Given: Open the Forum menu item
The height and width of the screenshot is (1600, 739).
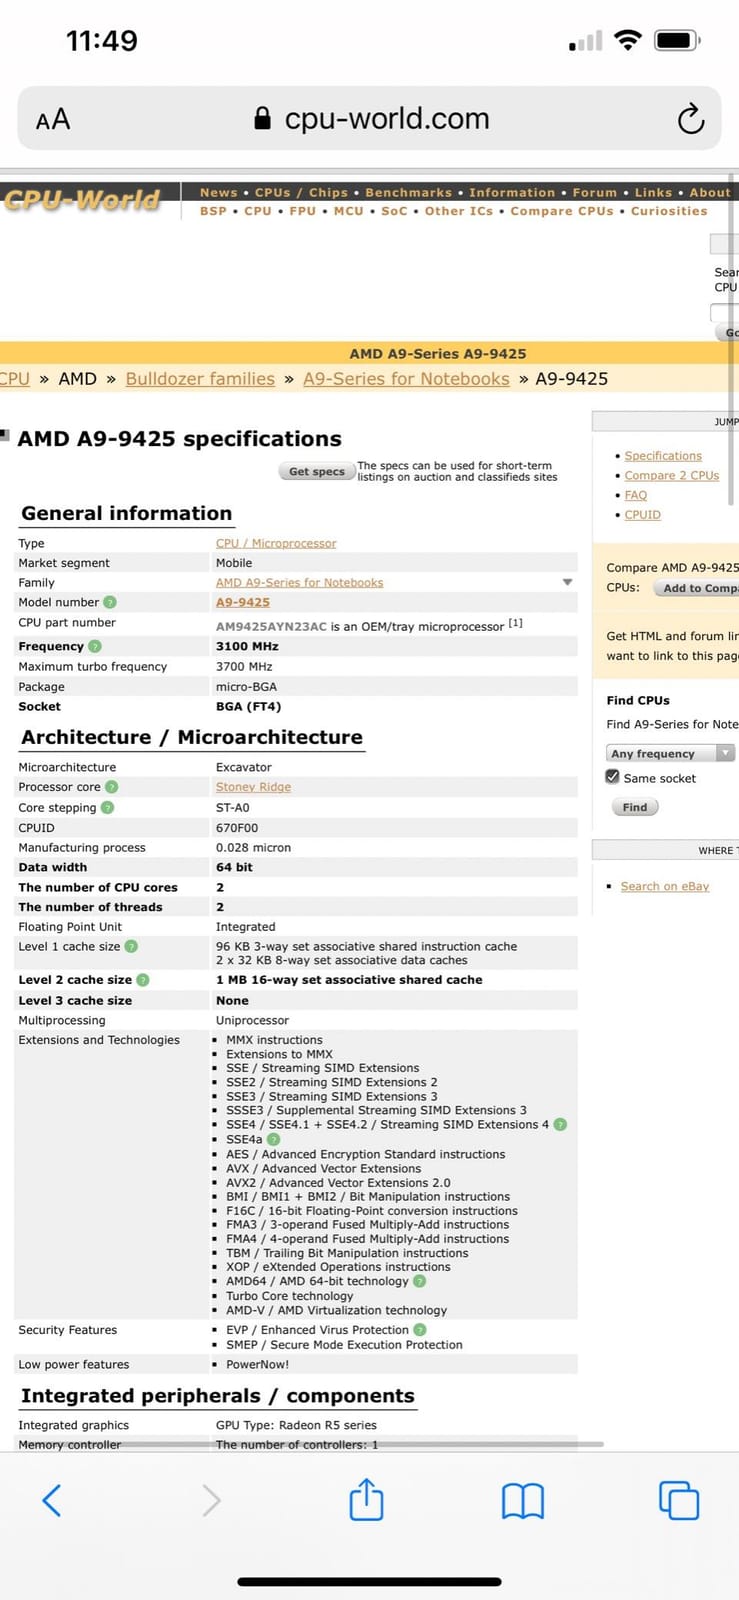Looking at the screenshot, I should [x=595, y=192].
